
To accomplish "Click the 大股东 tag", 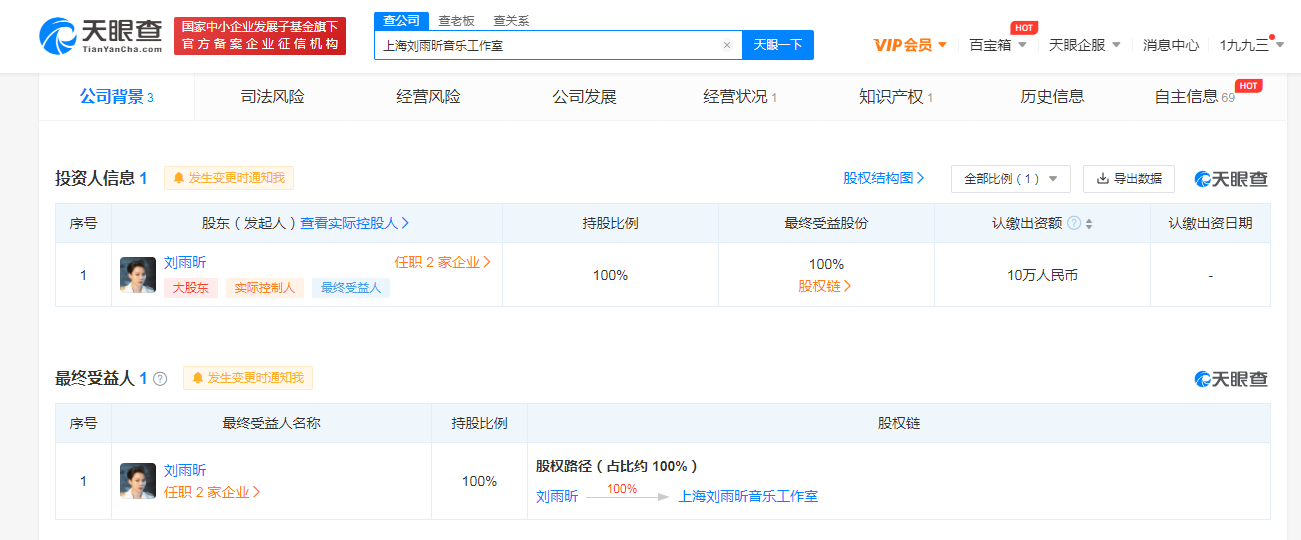I will pos(191,288).
